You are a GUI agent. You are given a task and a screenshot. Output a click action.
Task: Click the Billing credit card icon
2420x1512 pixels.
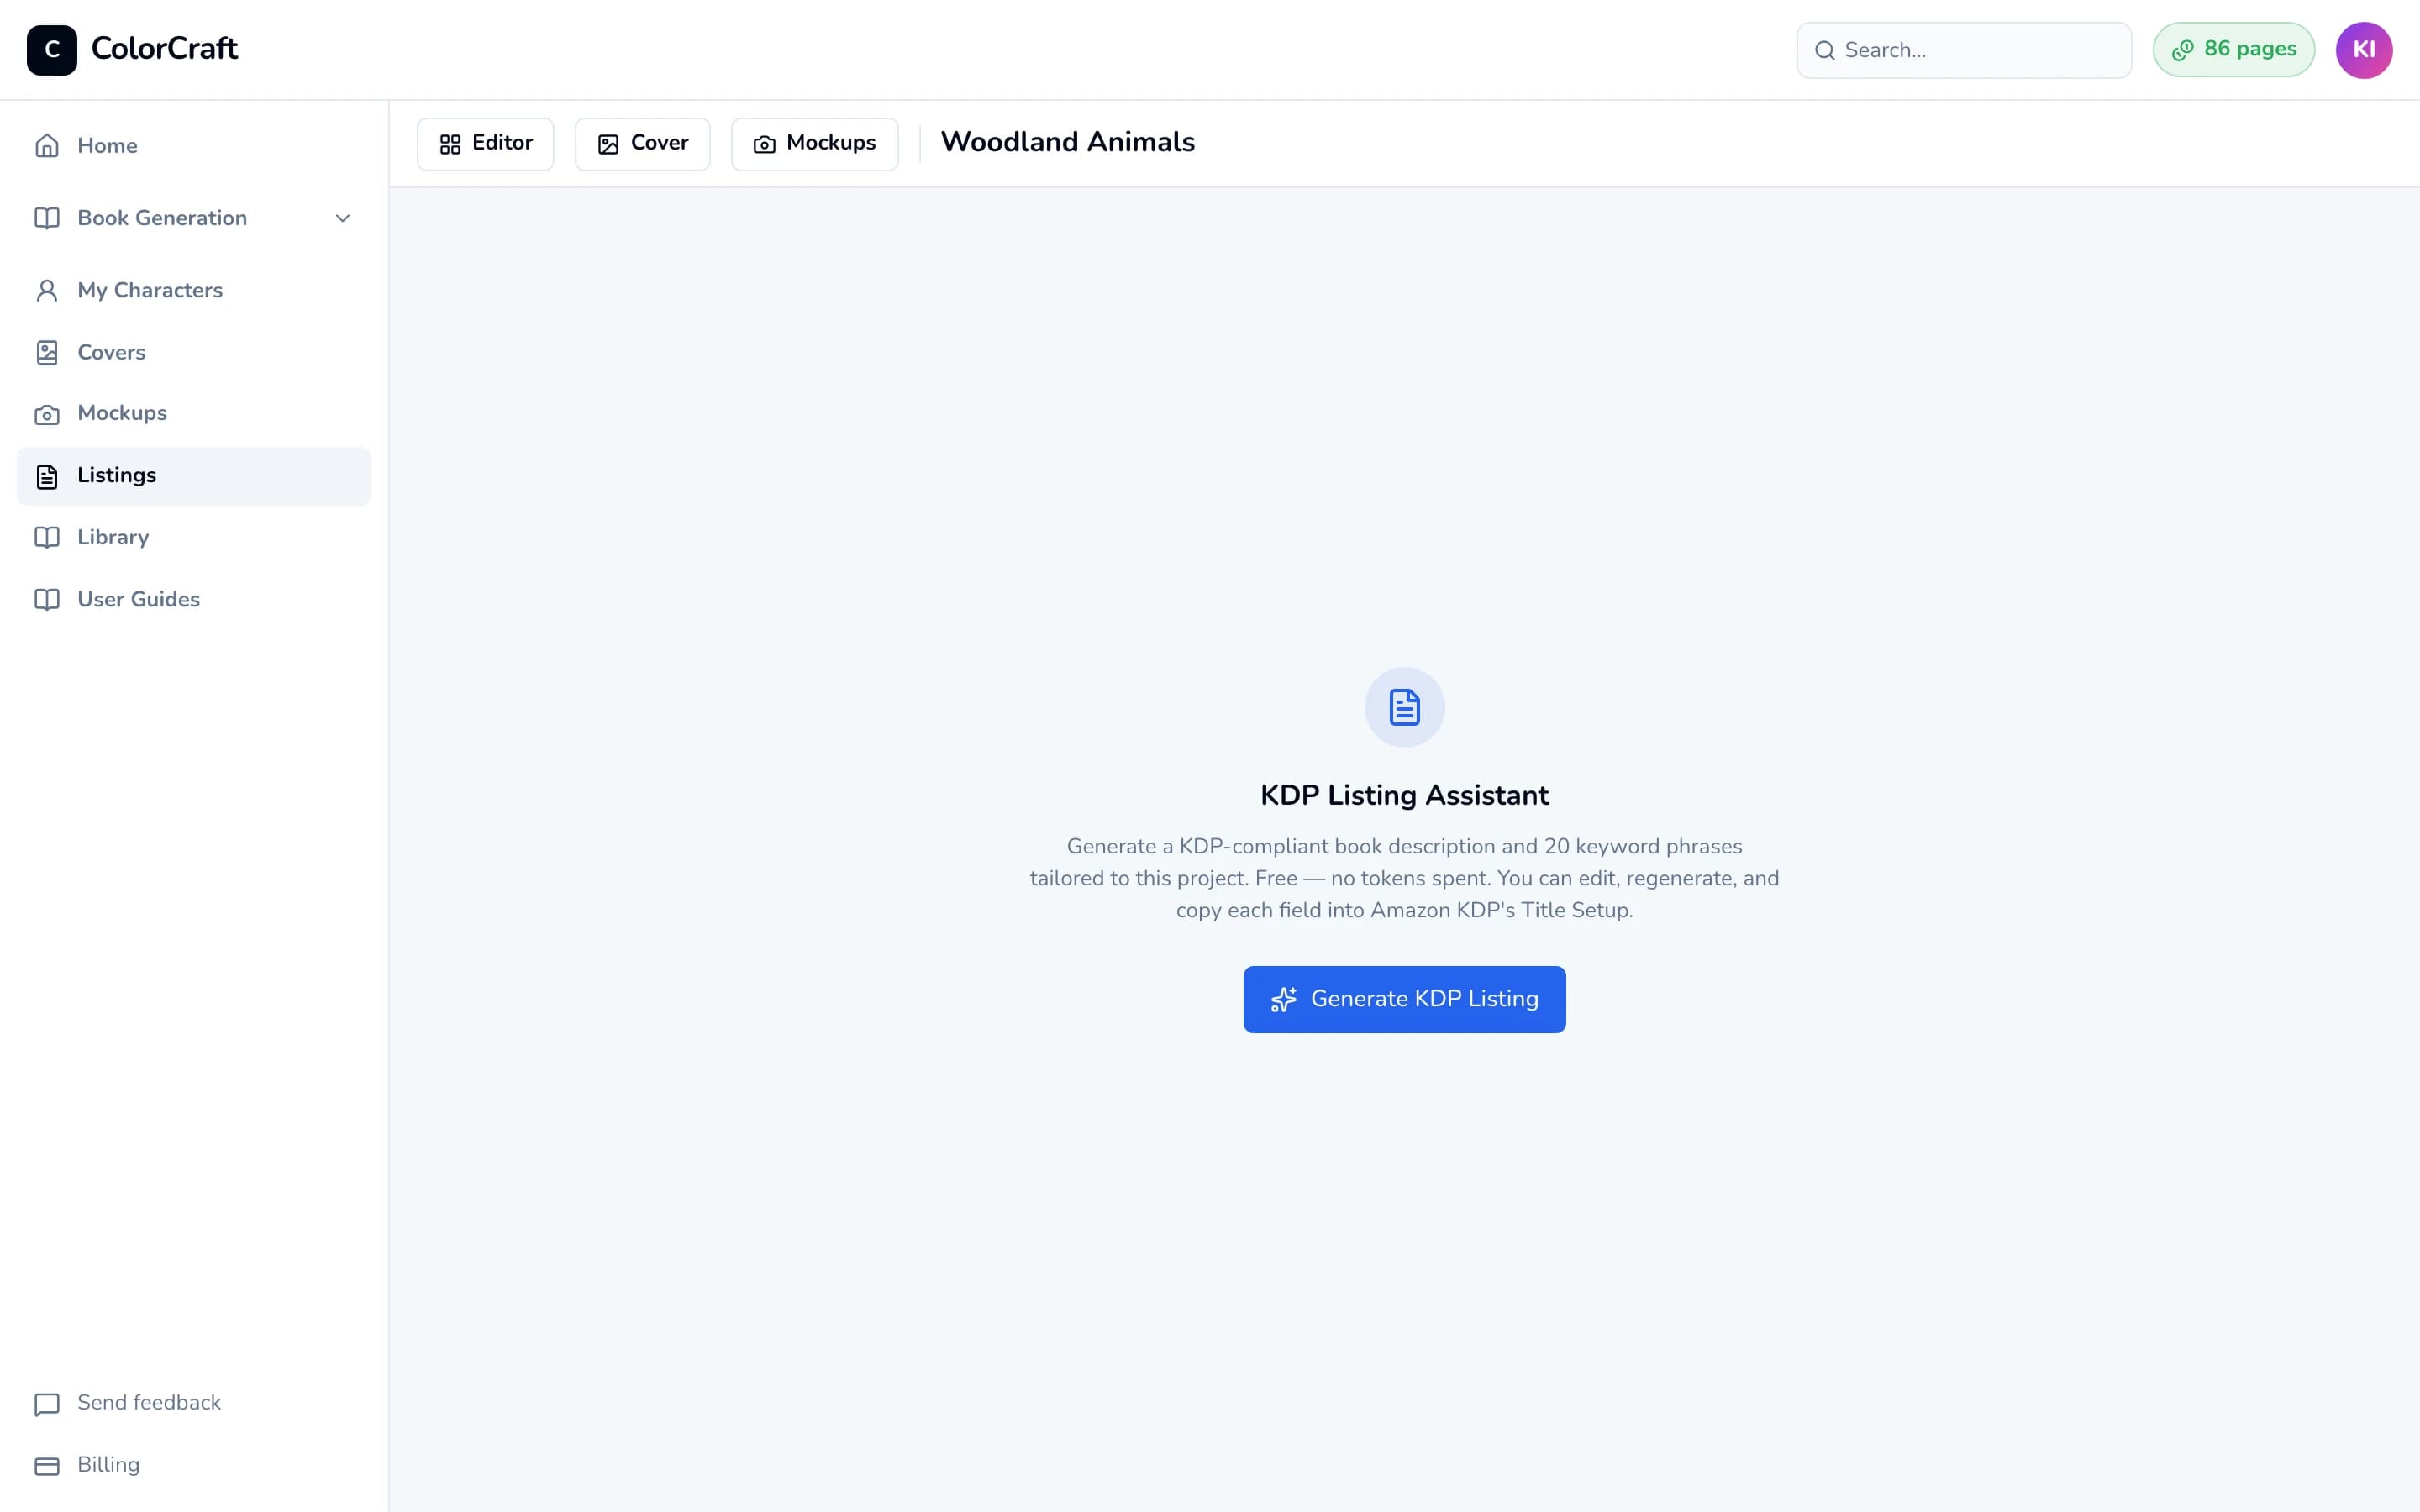coord(47,1466)
